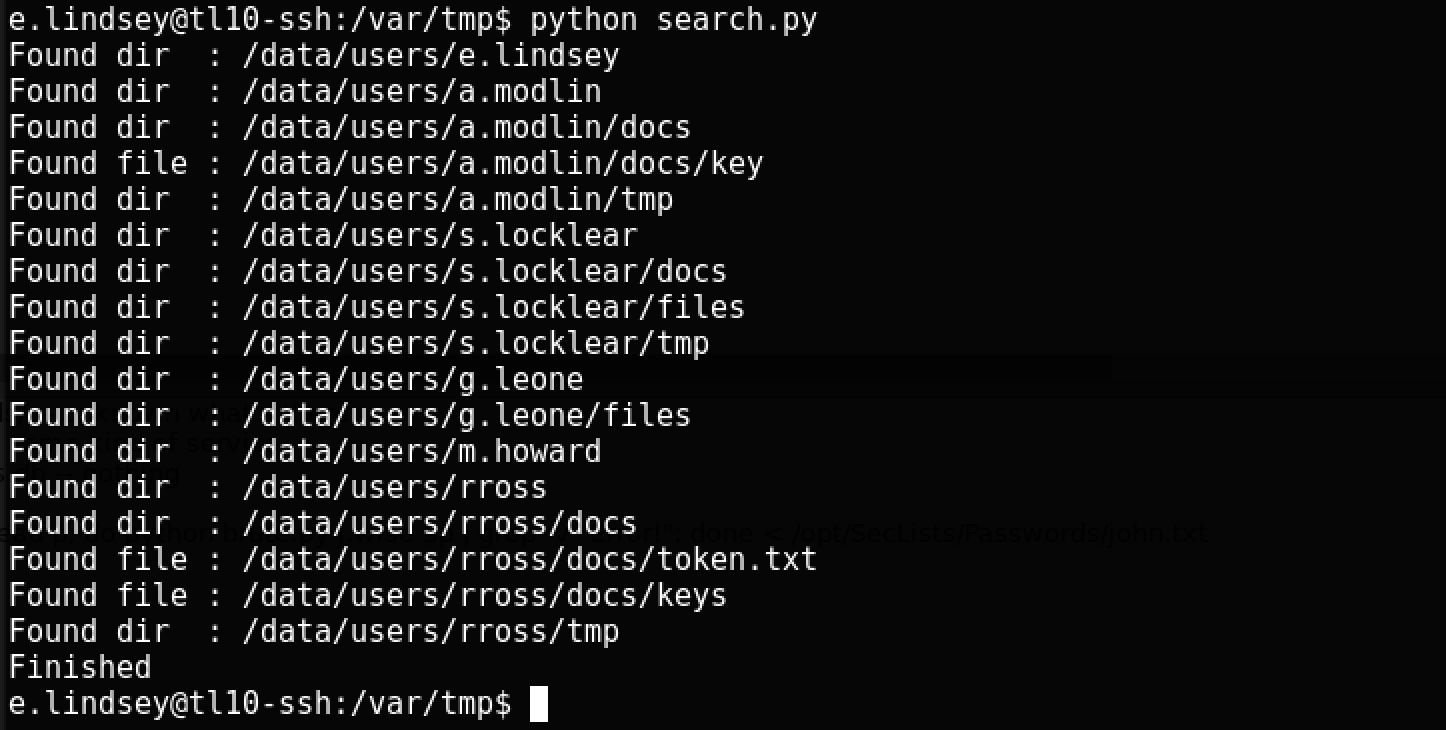
Task: Click the token.txt file path line
Action: 529,559
